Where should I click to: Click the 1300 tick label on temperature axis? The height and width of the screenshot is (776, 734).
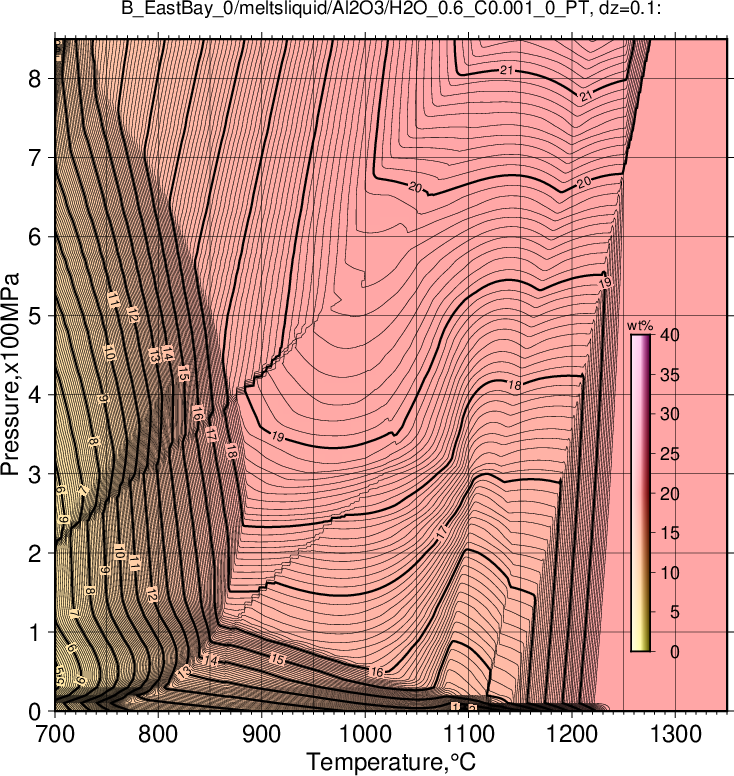pyautogui.click(x=675, y=734)
